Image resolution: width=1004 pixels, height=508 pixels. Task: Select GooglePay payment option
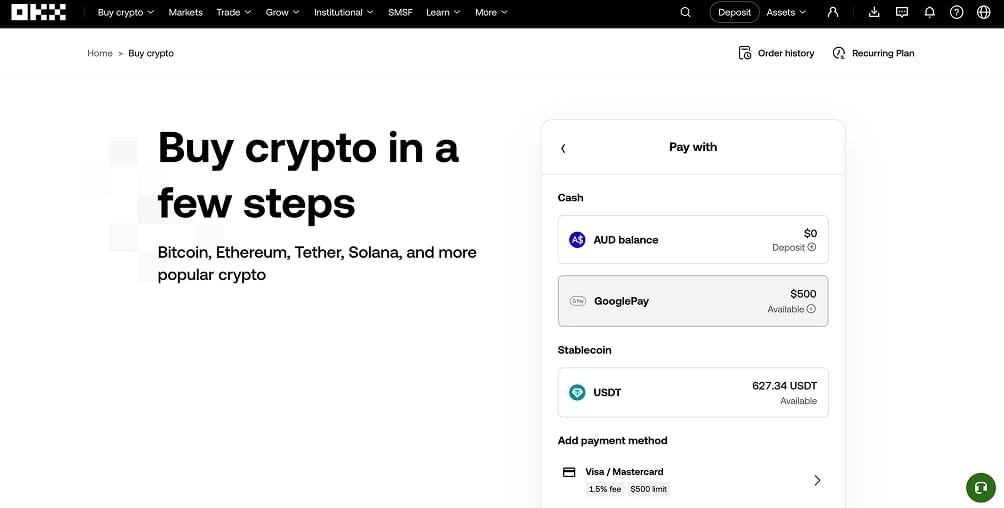(x=693, y=301)
